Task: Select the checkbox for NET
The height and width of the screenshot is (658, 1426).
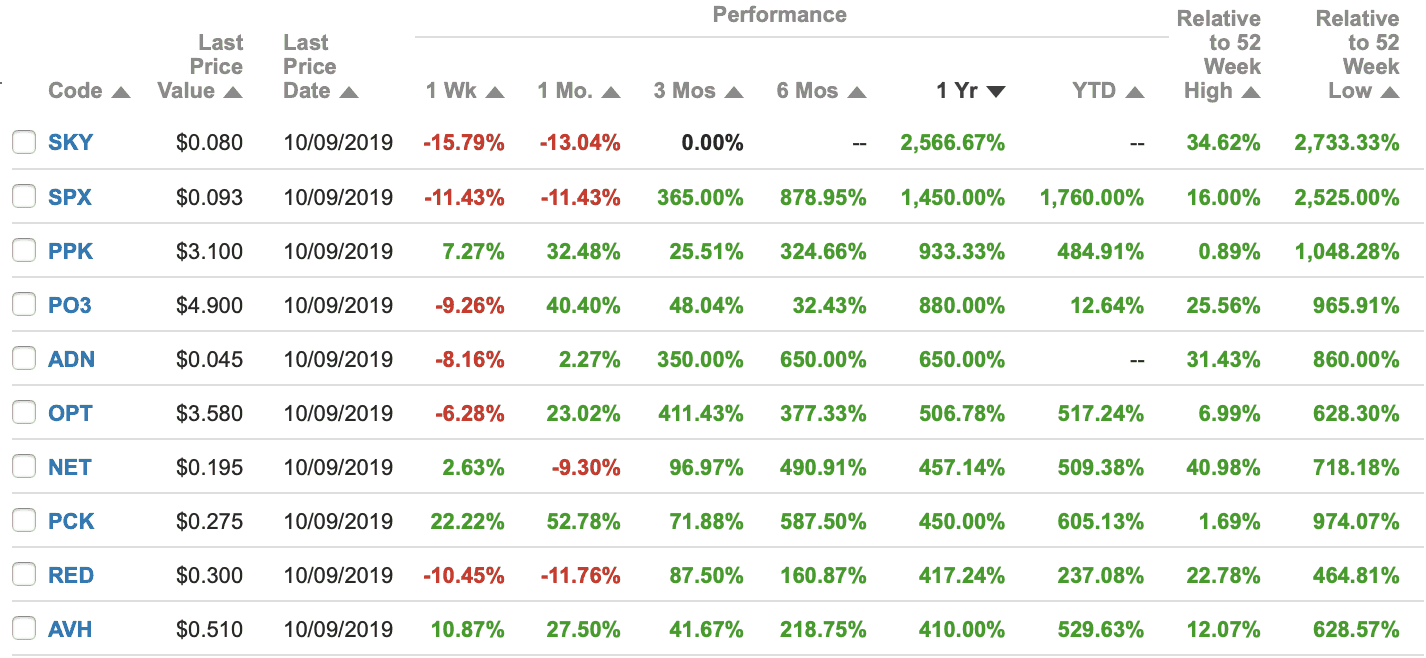Action: 24,467
